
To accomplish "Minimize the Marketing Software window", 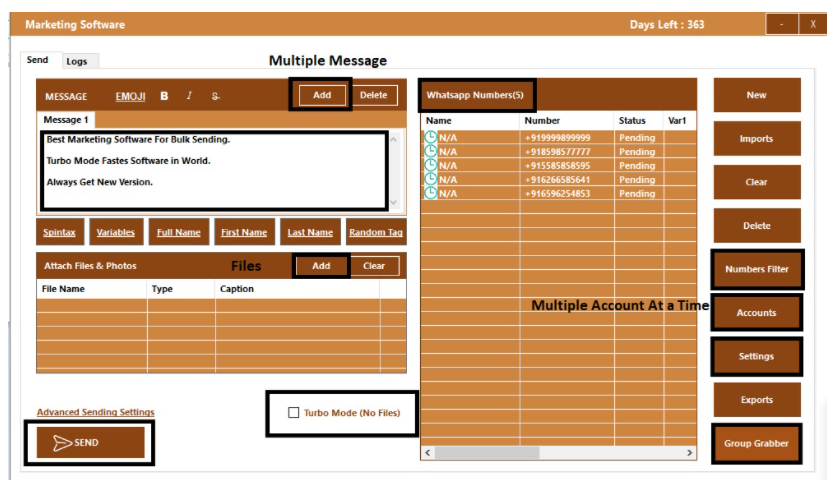I will (x=781, y=24).
